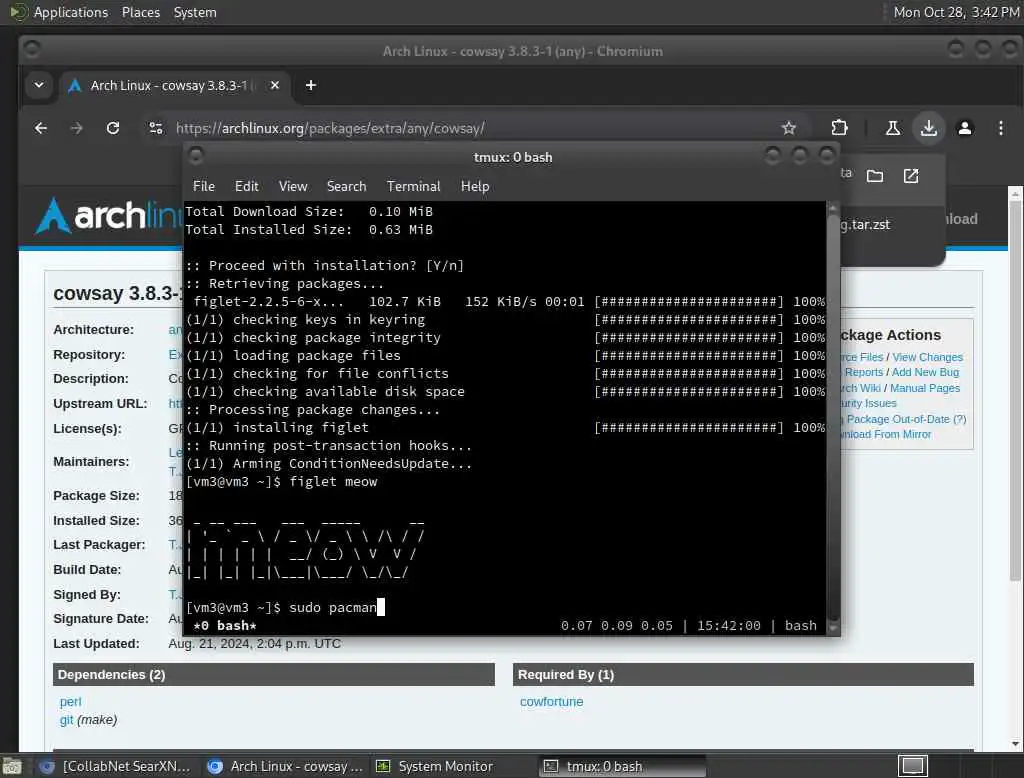Image resolution: width=1024 pixels, height=778 pixels.
Task: Open the terminal Edit menu
Action: tap(246, 186)
